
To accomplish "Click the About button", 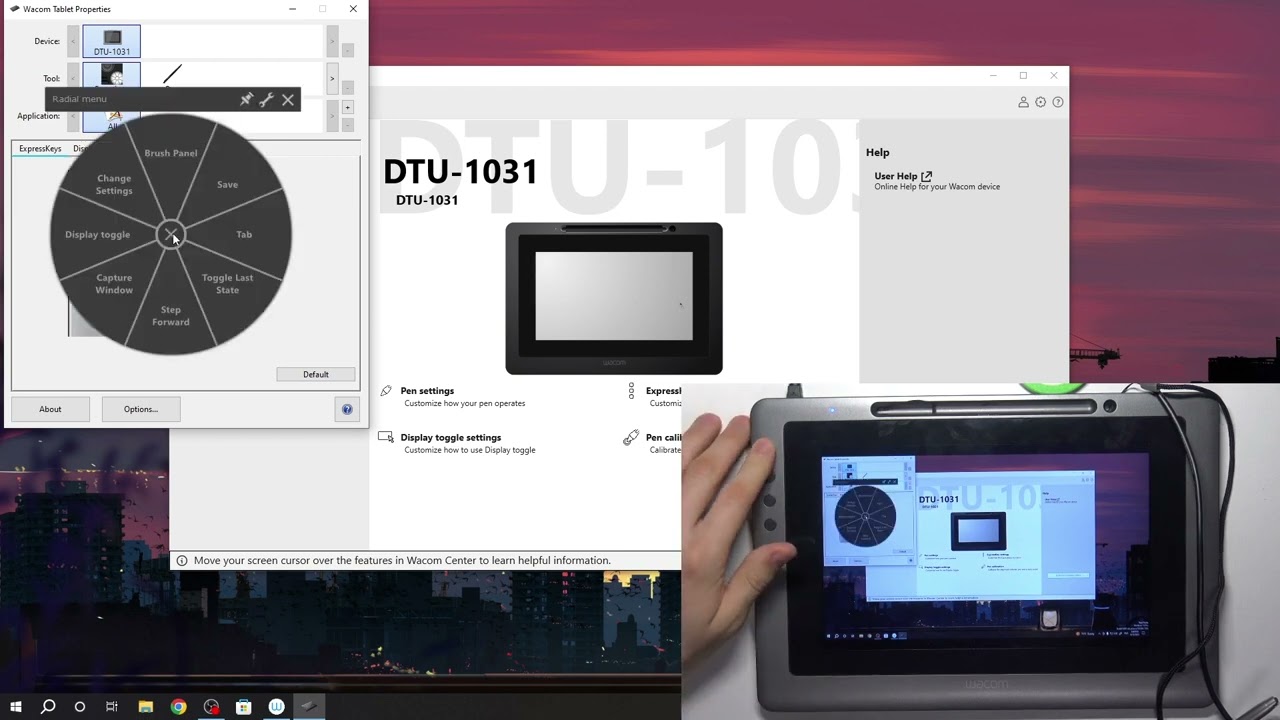I will pos(50,409).
